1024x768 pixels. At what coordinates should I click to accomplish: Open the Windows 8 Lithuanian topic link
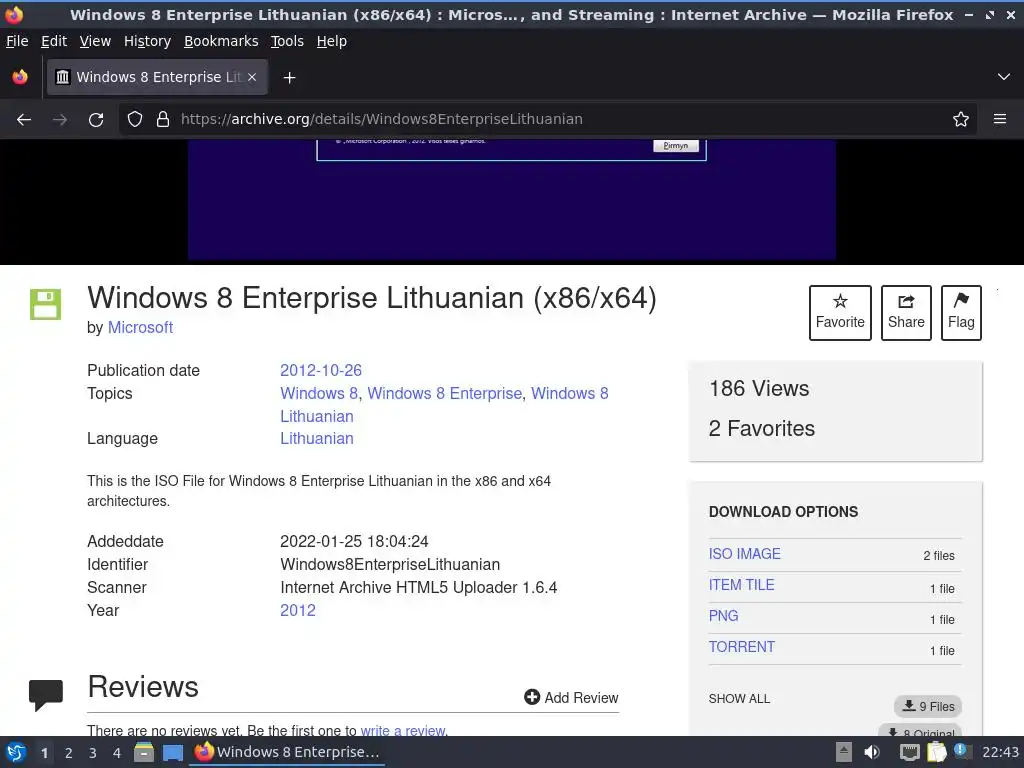click(x=444, y=405)
